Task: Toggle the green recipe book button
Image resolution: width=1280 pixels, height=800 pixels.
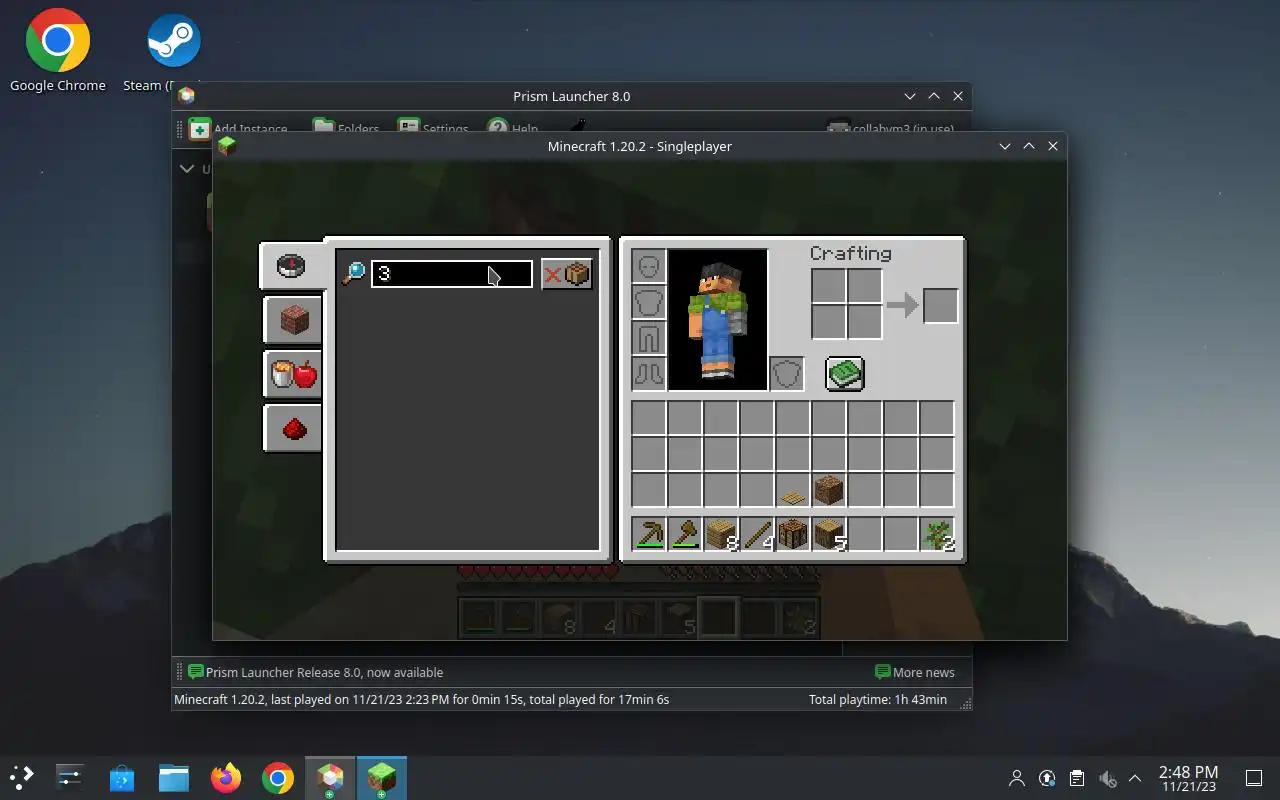Action: (x=845, y=374)
